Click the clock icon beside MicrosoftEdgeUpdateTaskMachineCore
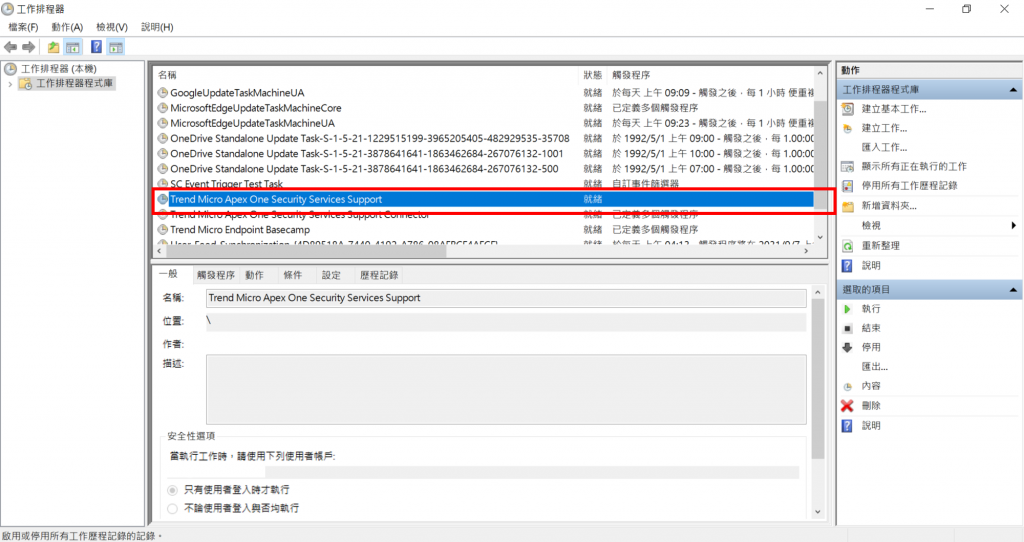Screen dimensions: 1024x542 163,108
